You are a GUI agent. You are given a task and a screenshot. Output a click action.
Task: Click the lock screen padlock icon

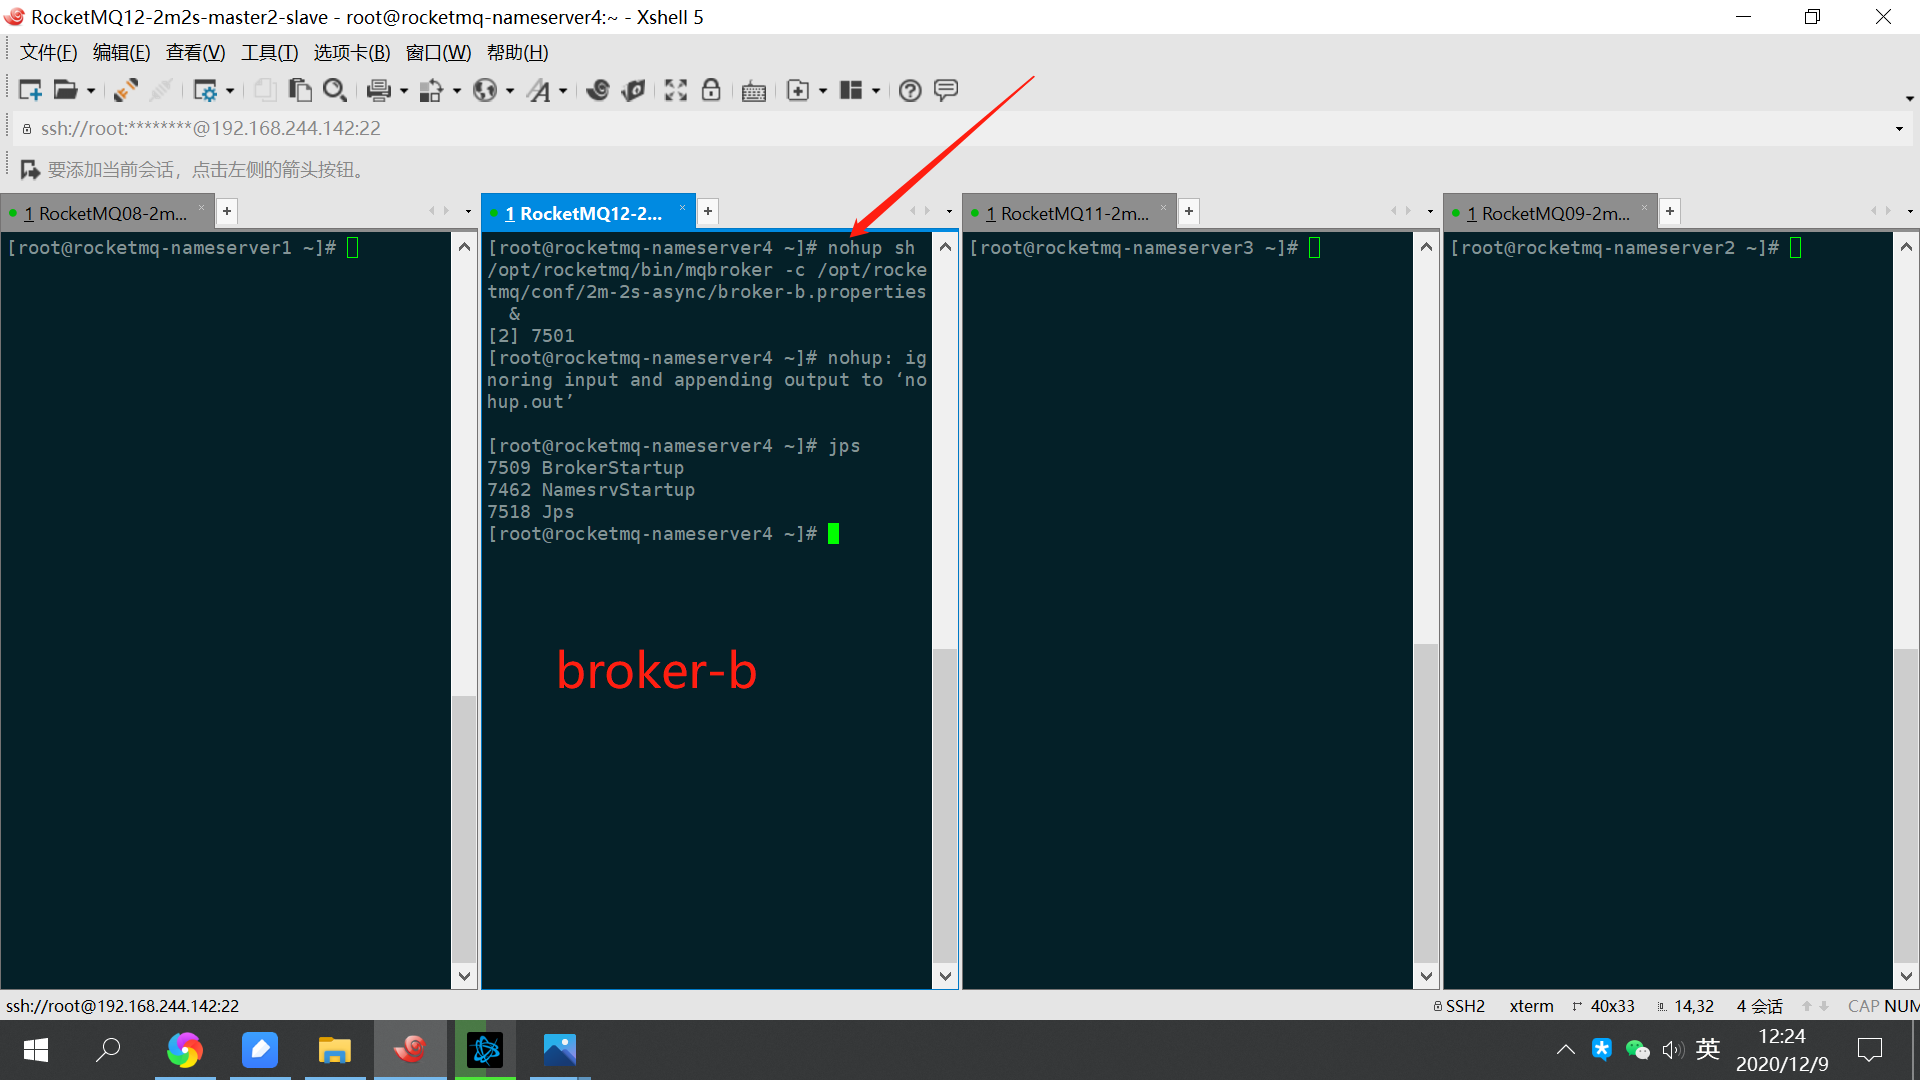(711, 91)
